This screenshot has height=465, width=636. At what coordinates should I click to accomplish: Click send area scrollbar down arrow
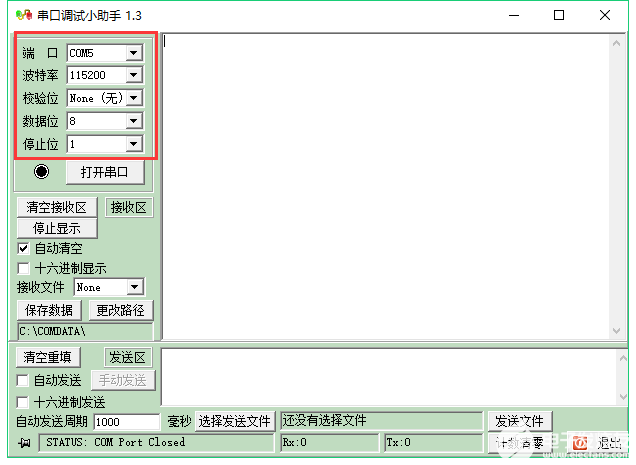(623, 396)
